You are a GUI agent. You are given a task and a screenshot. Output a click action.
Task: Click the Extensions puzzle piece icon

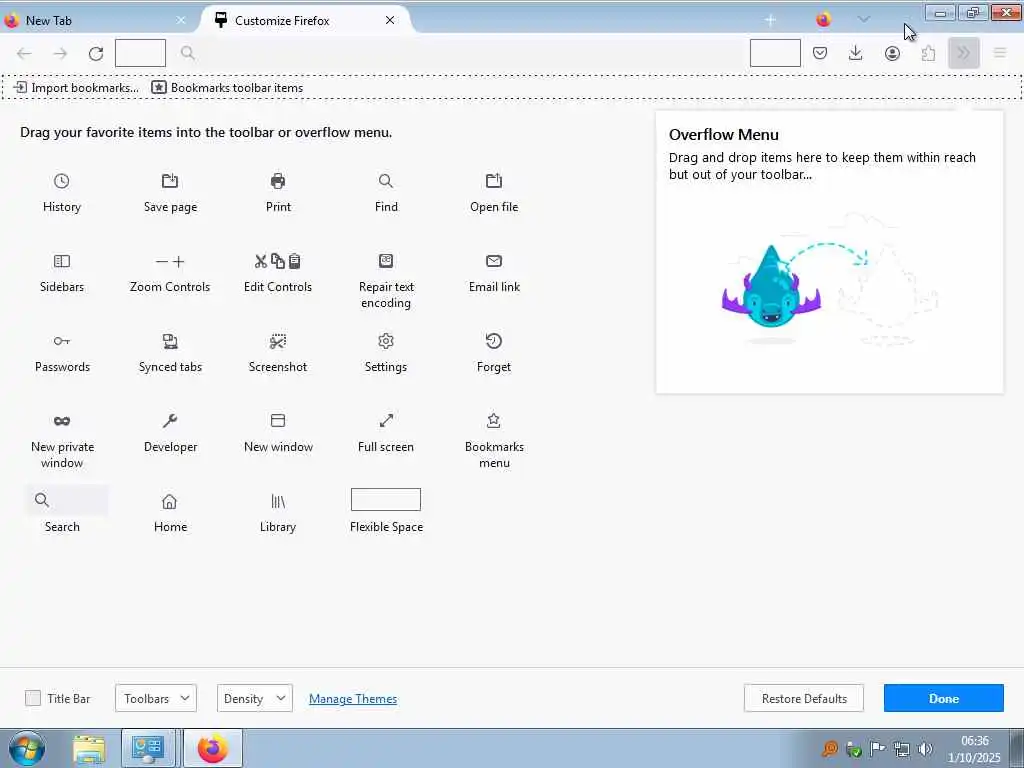point(928,53)
